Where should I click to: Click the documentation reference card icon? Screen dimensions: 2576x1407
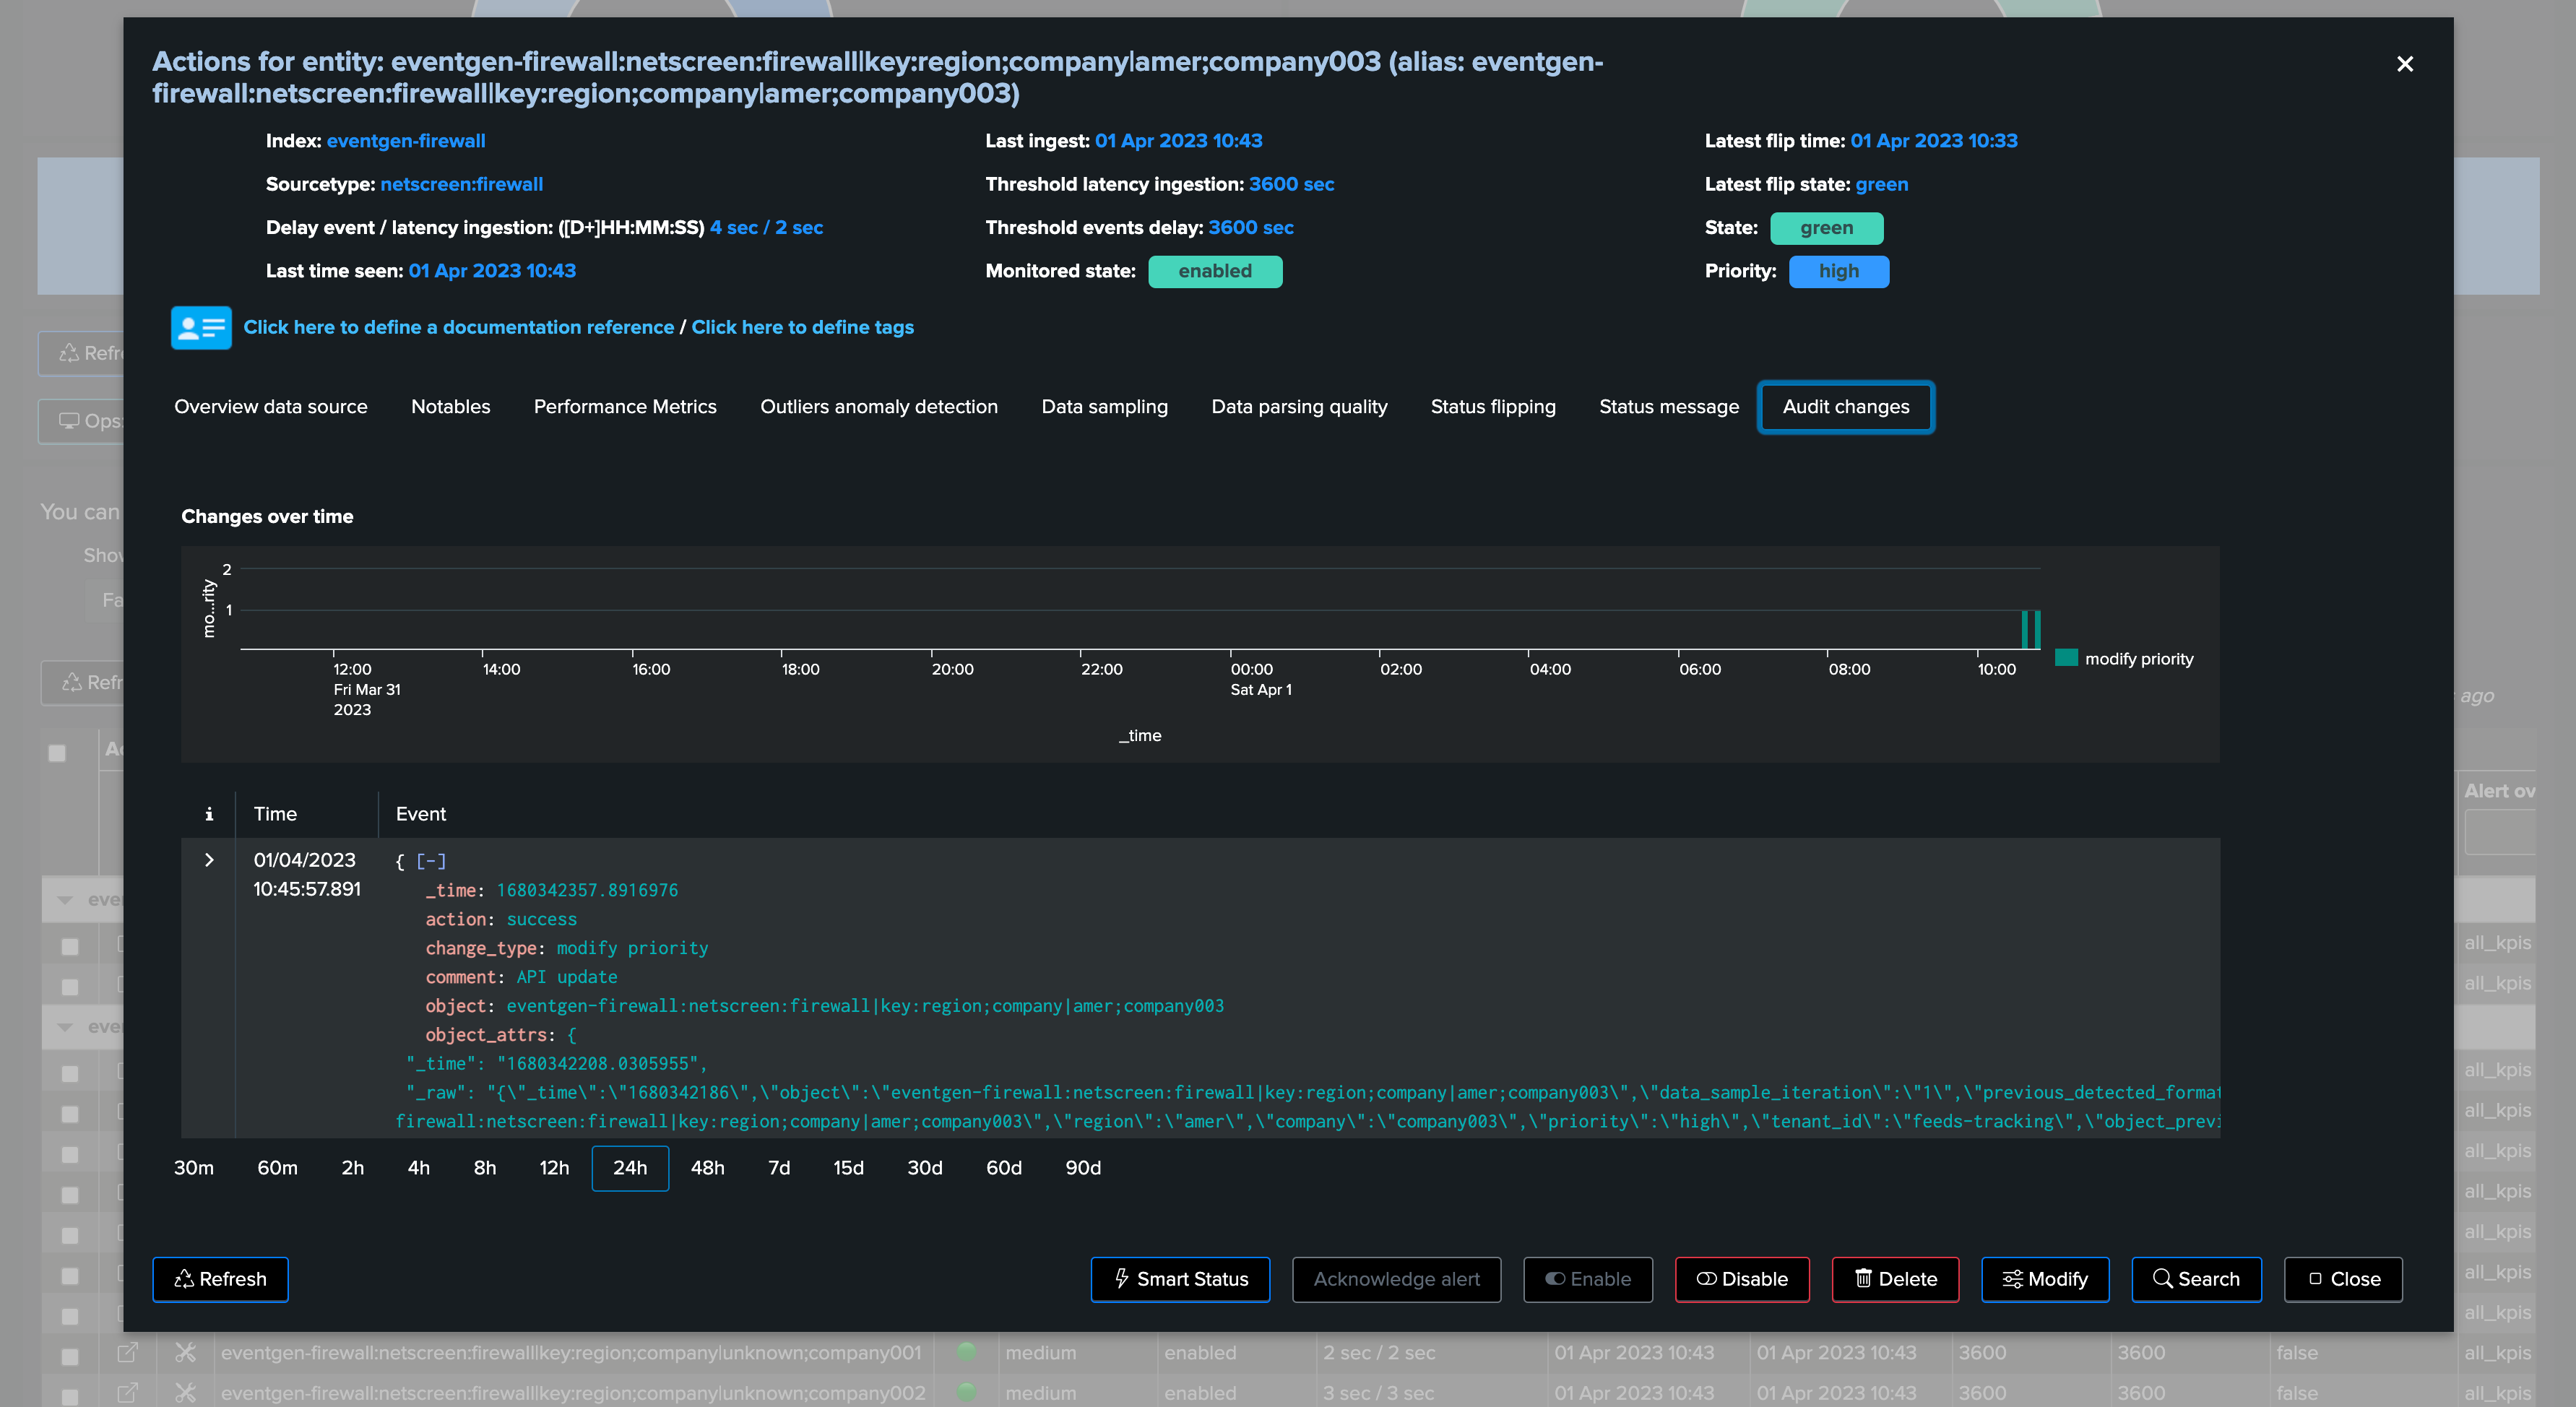tap(201, 328)
